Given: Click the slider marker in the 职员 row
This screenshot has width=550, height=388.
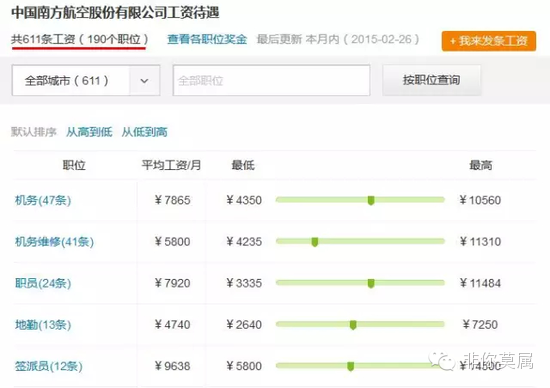Looking at the screenshot, I should (371, 283).
